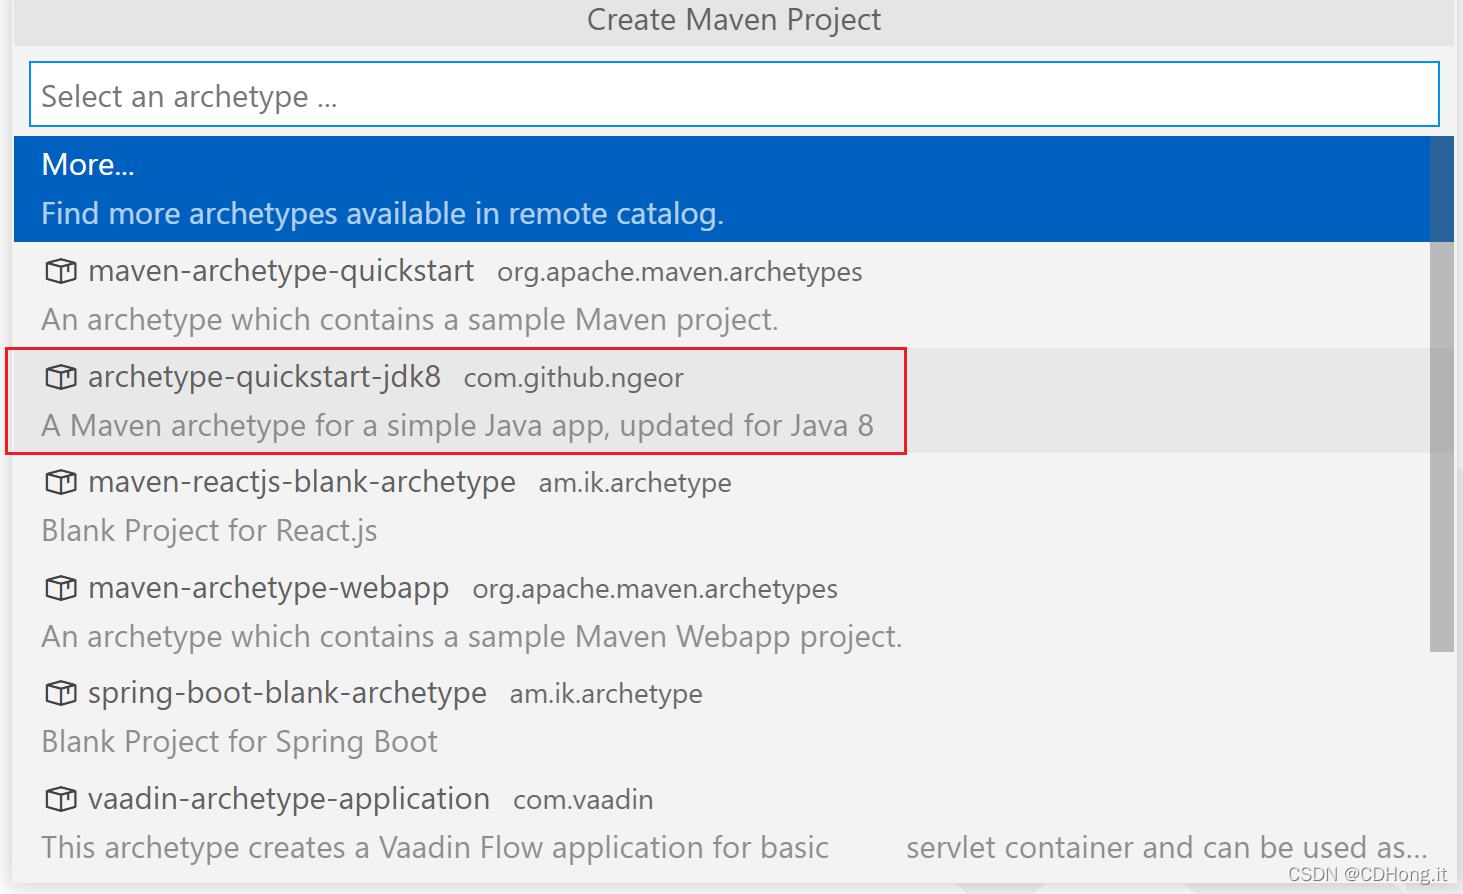Click the package icon beside vaadin-archetype-application
1463x894 pixels.
click(61, 799)
